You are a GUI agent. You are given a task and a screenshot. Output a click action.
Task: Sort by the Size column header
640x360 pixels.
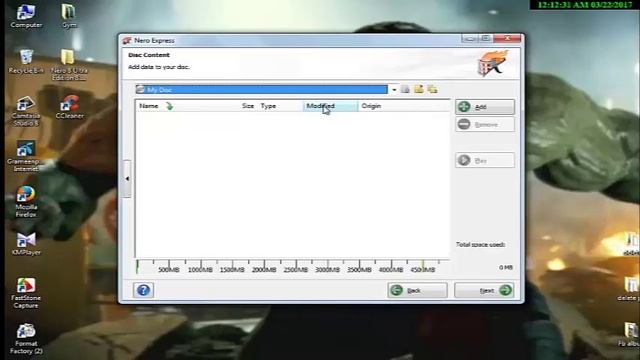247,106
